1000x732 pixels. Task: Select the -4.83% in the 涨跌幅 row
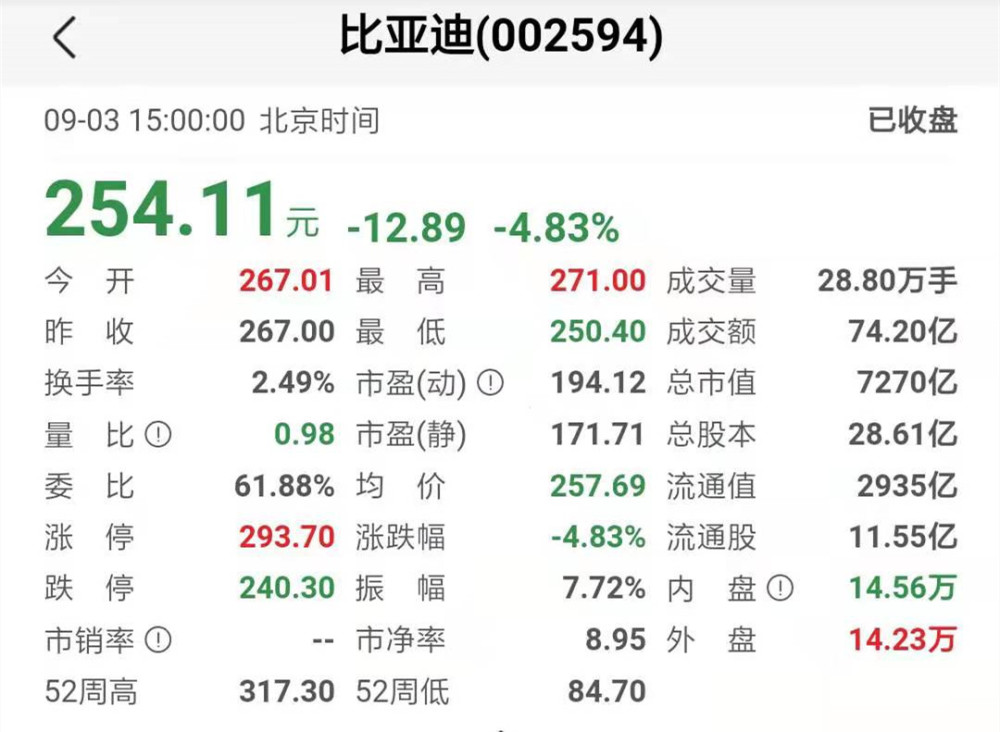pos(598,537)
